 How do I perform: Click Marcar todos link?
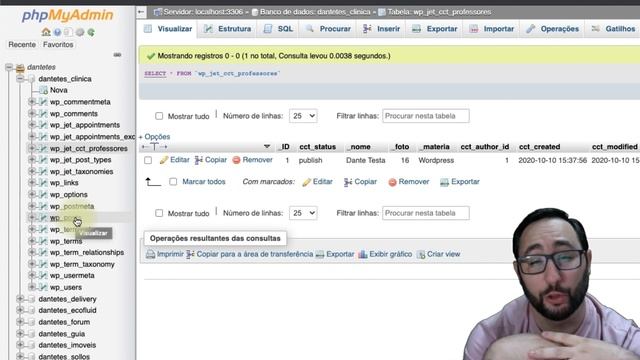[204, 182]
